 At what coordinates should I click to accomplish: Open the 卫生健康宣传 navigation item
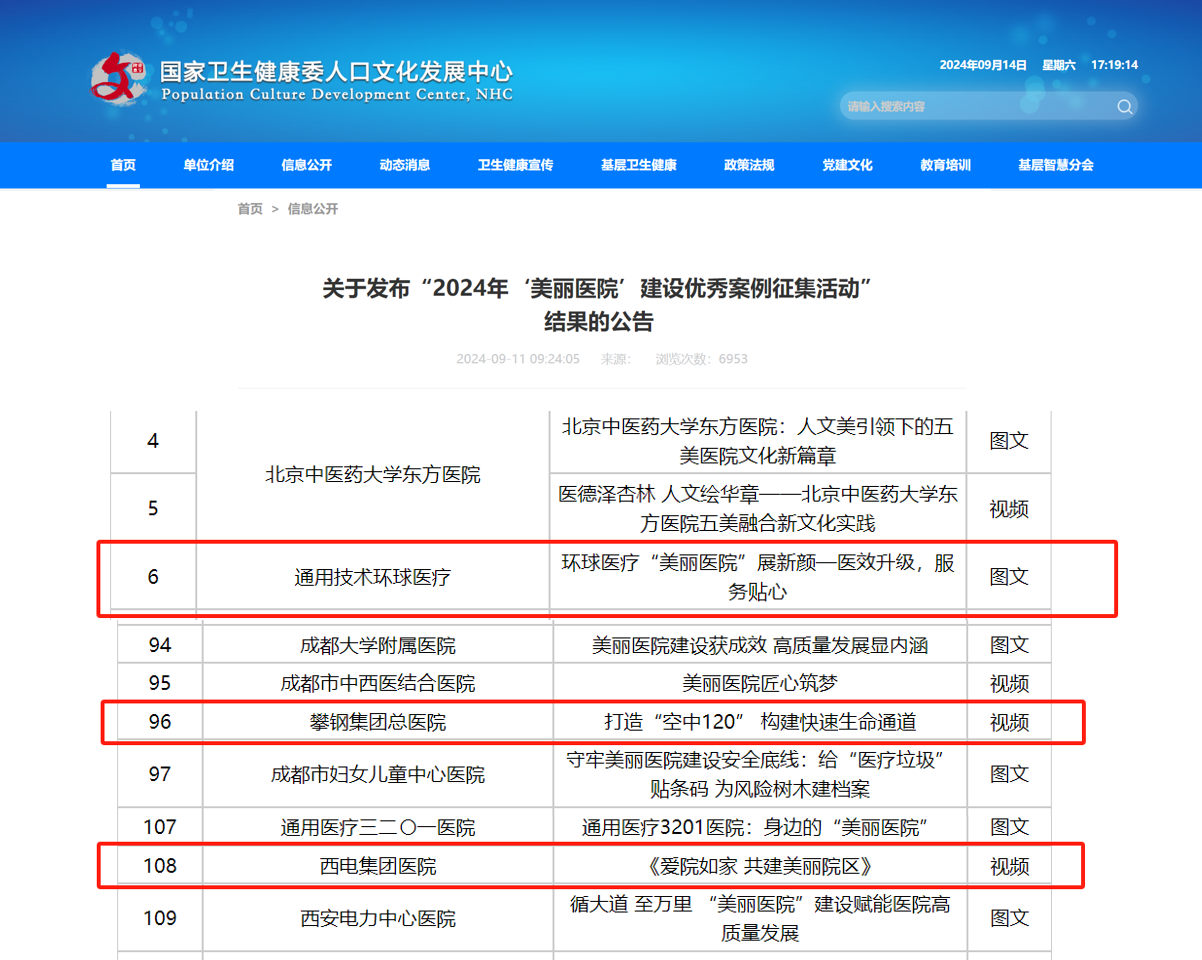tap(515, 165)
